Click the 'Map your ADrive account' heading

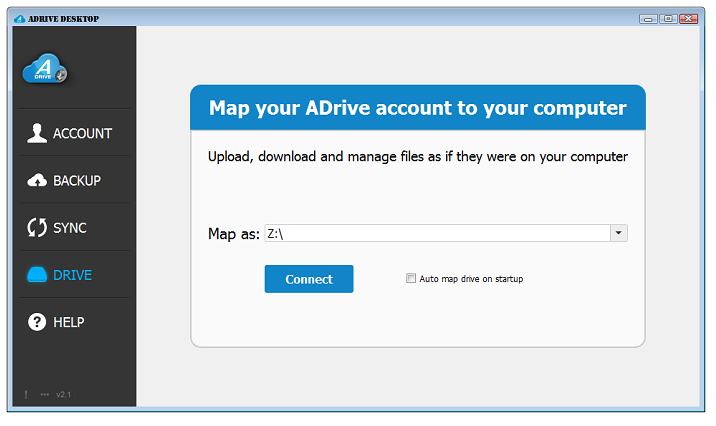(417, 108)
